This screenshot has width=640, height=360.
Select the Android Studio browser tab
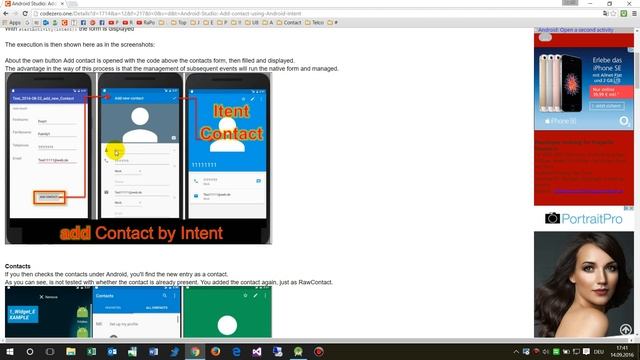[x=33, y=4]
